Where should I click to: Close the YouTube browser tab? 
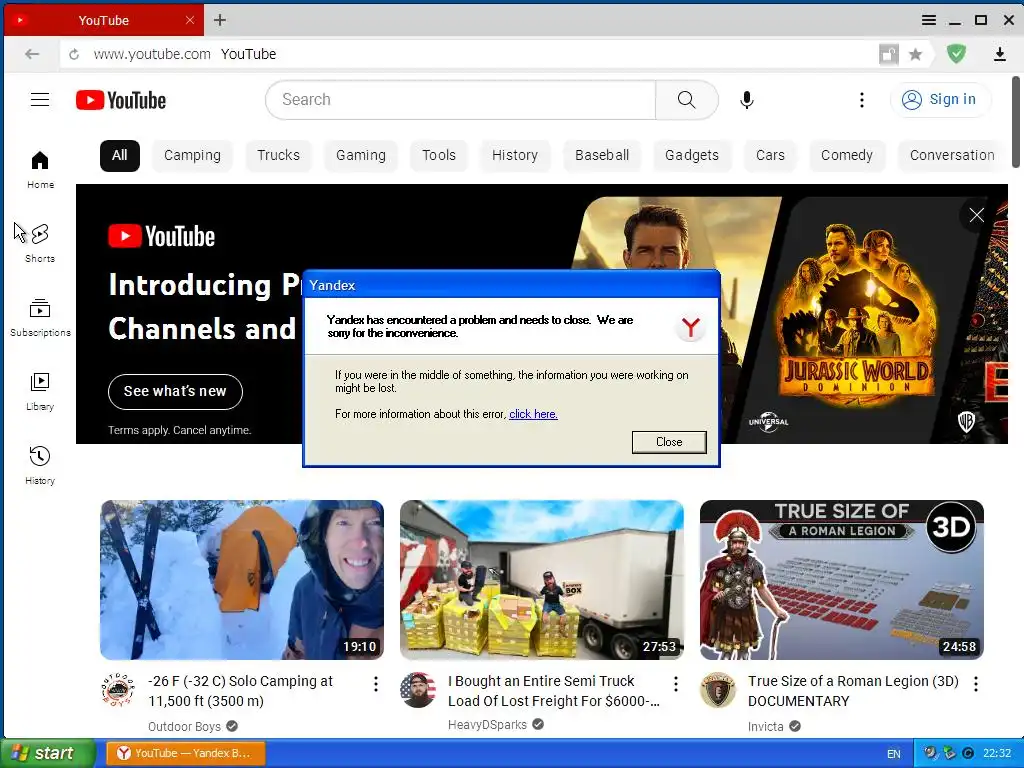[189, 20]
